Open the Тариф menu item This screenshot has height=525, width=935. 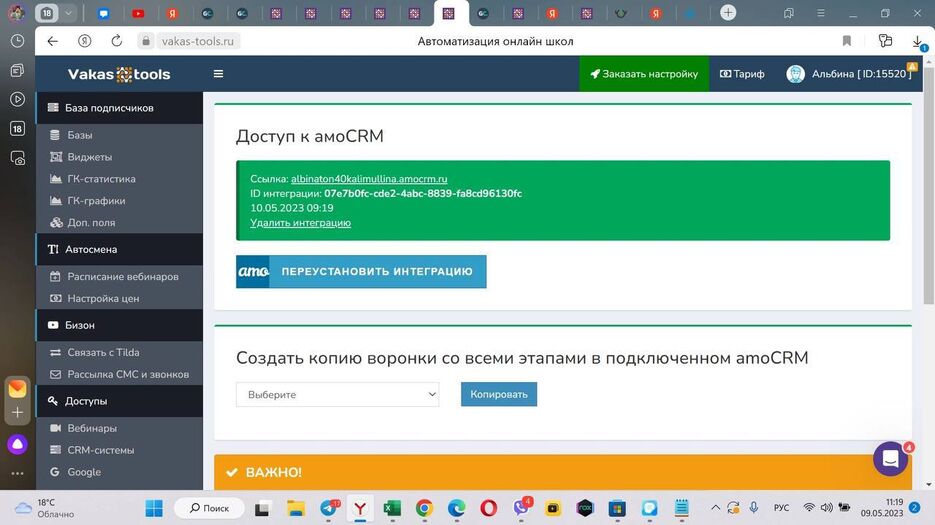coord(742,74)
